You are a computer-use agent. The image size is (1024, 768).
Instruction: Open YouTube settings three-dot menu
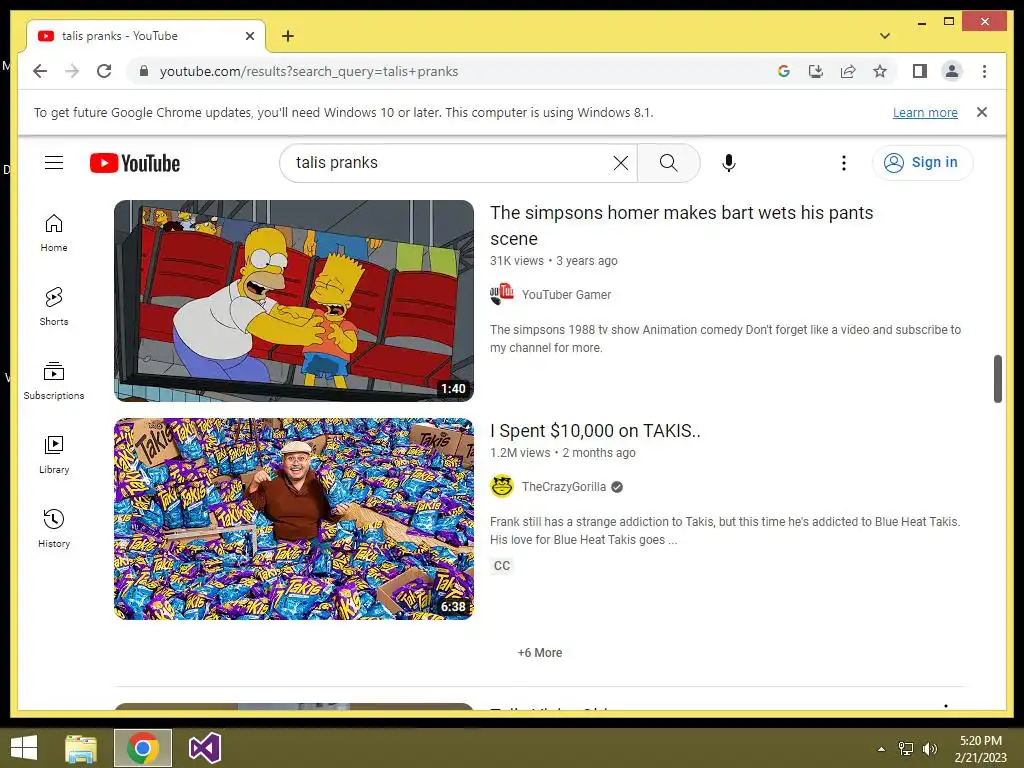coord(844,163)
